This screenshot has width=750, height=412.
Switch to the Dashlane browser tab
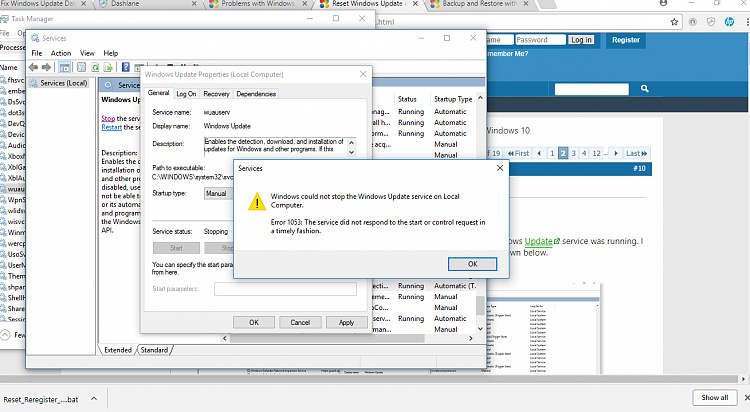[146, 4]
